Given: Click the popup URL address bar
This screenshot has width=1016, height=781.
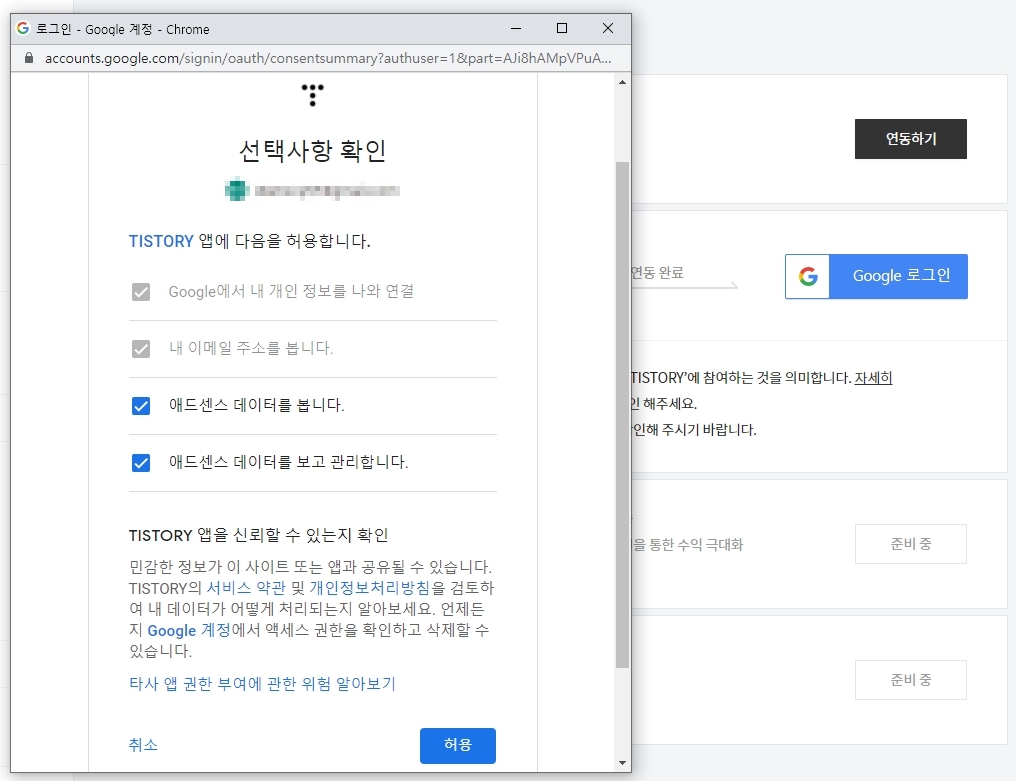Looking at the screenshot, I should pyautogui.click(x=328, y=58).
